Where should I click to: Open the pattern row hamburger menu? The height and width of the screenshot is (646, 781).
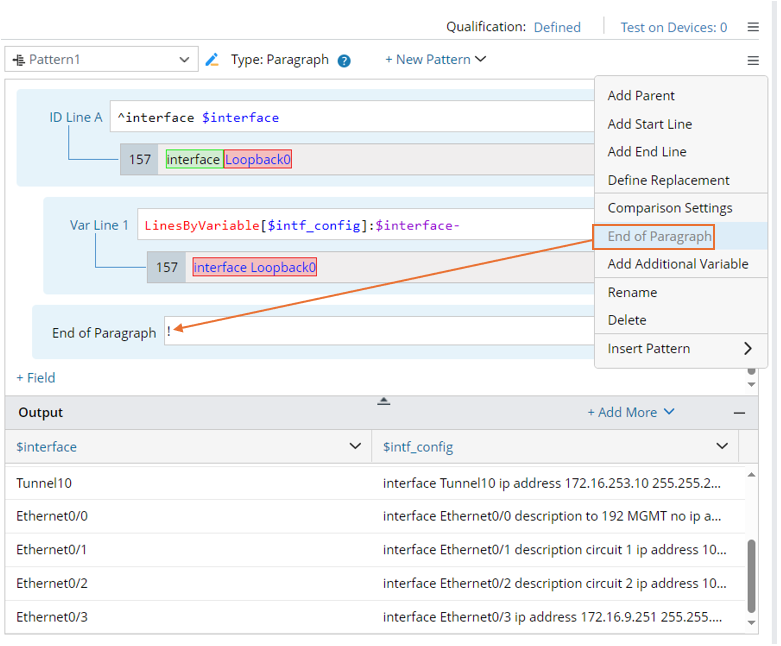tap(753, 60)
